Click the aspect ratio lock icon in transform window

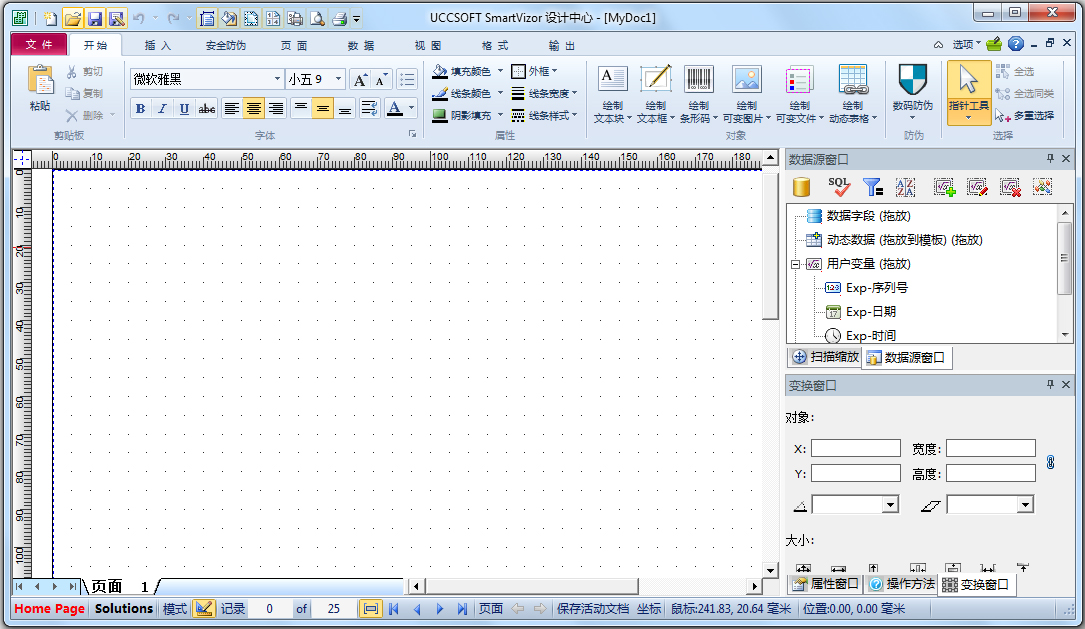click(x=1050, y=462)
